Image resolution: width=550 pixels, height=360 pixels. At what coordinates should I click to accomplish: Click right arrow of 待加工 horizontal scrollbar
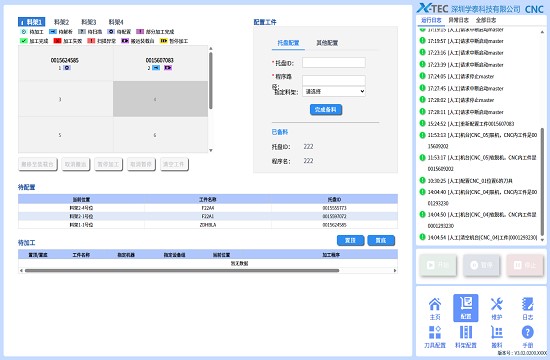pyautogui.click(x=395, y=271)
